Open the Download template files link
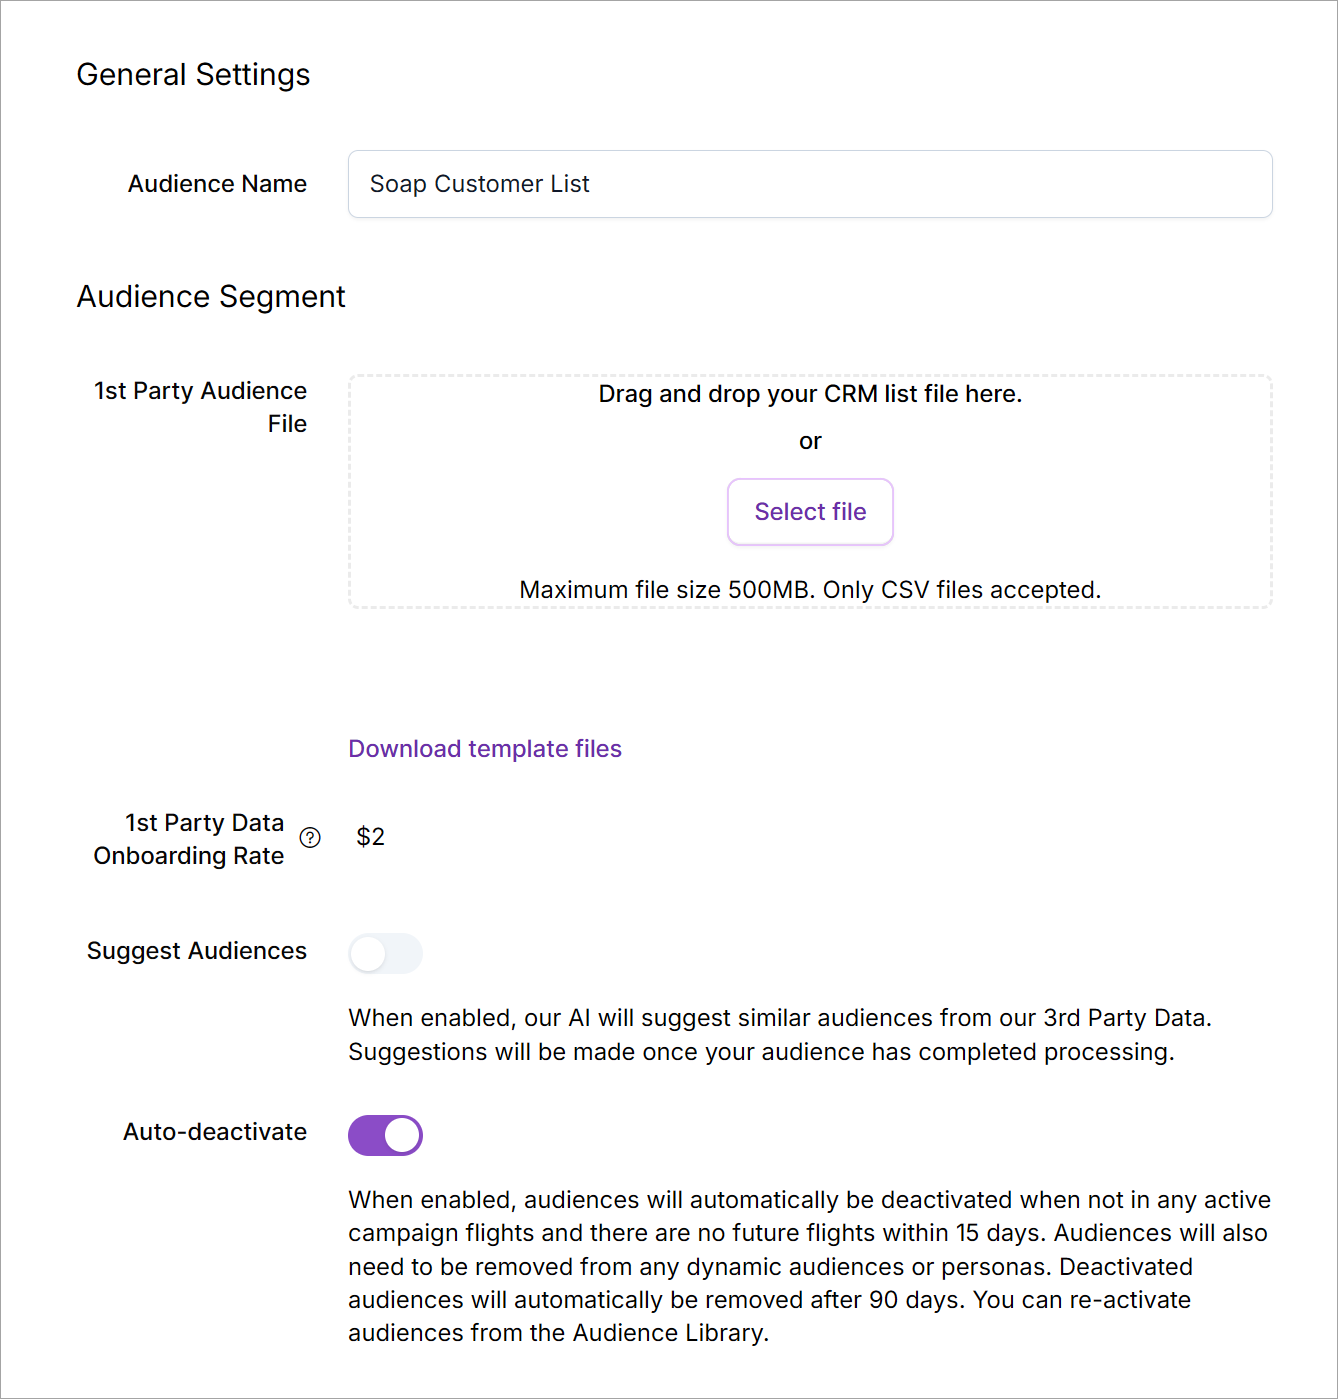This screenshot has width=1338, height=1399. click(x=485, y=749)
